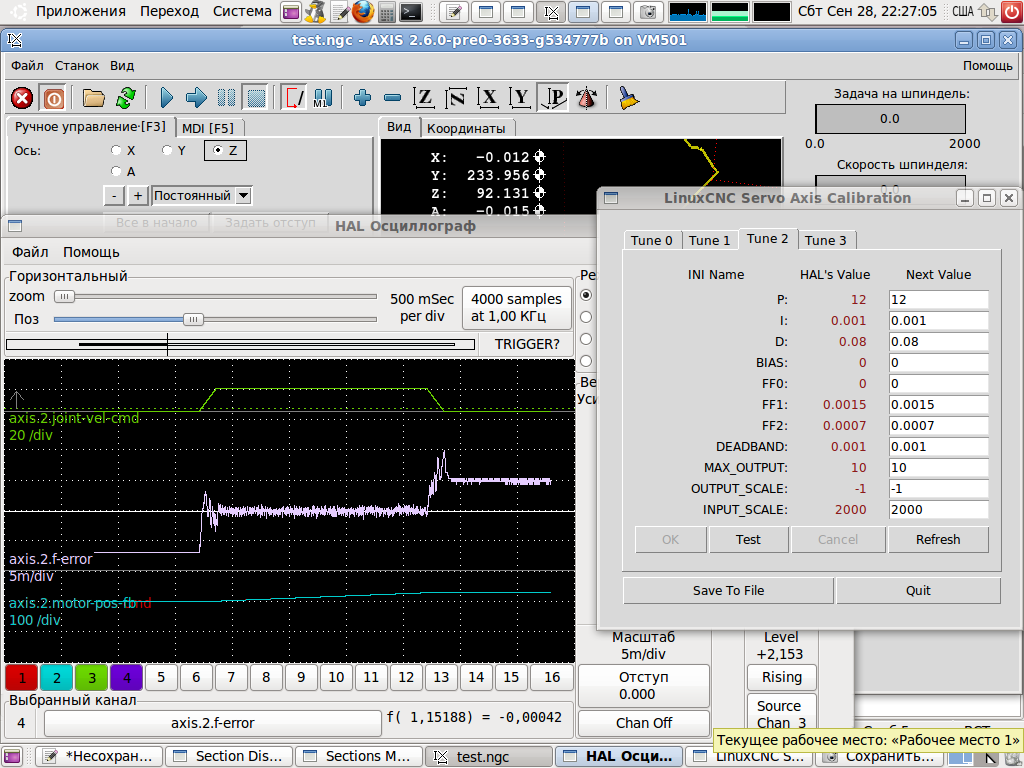Toggle the Rising trigger edge button
Viewport: 1024px width, 768px height.
pyautogui.click(x=782, y=677)
